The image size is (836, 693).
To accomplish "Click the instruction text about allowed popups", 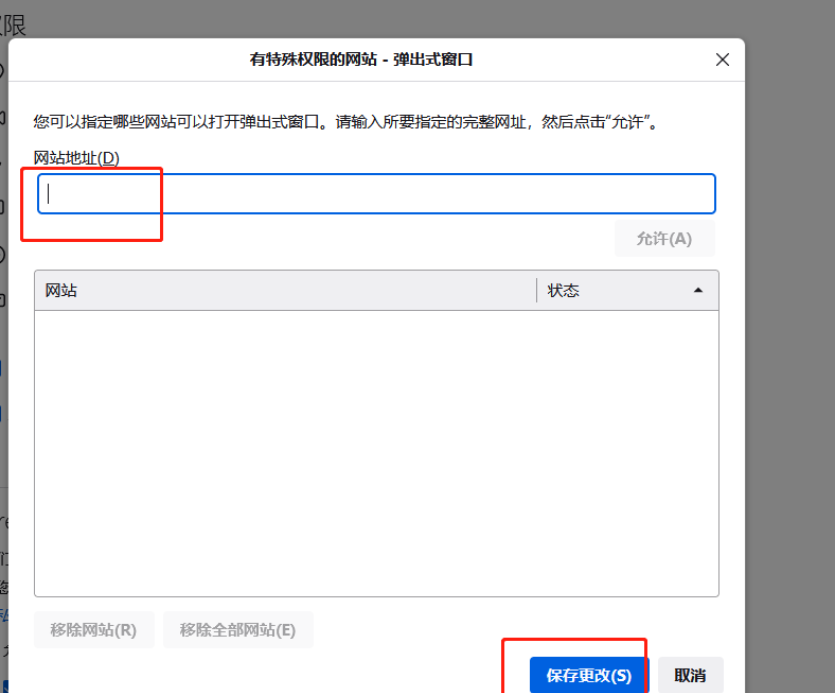I will point(350,122).
